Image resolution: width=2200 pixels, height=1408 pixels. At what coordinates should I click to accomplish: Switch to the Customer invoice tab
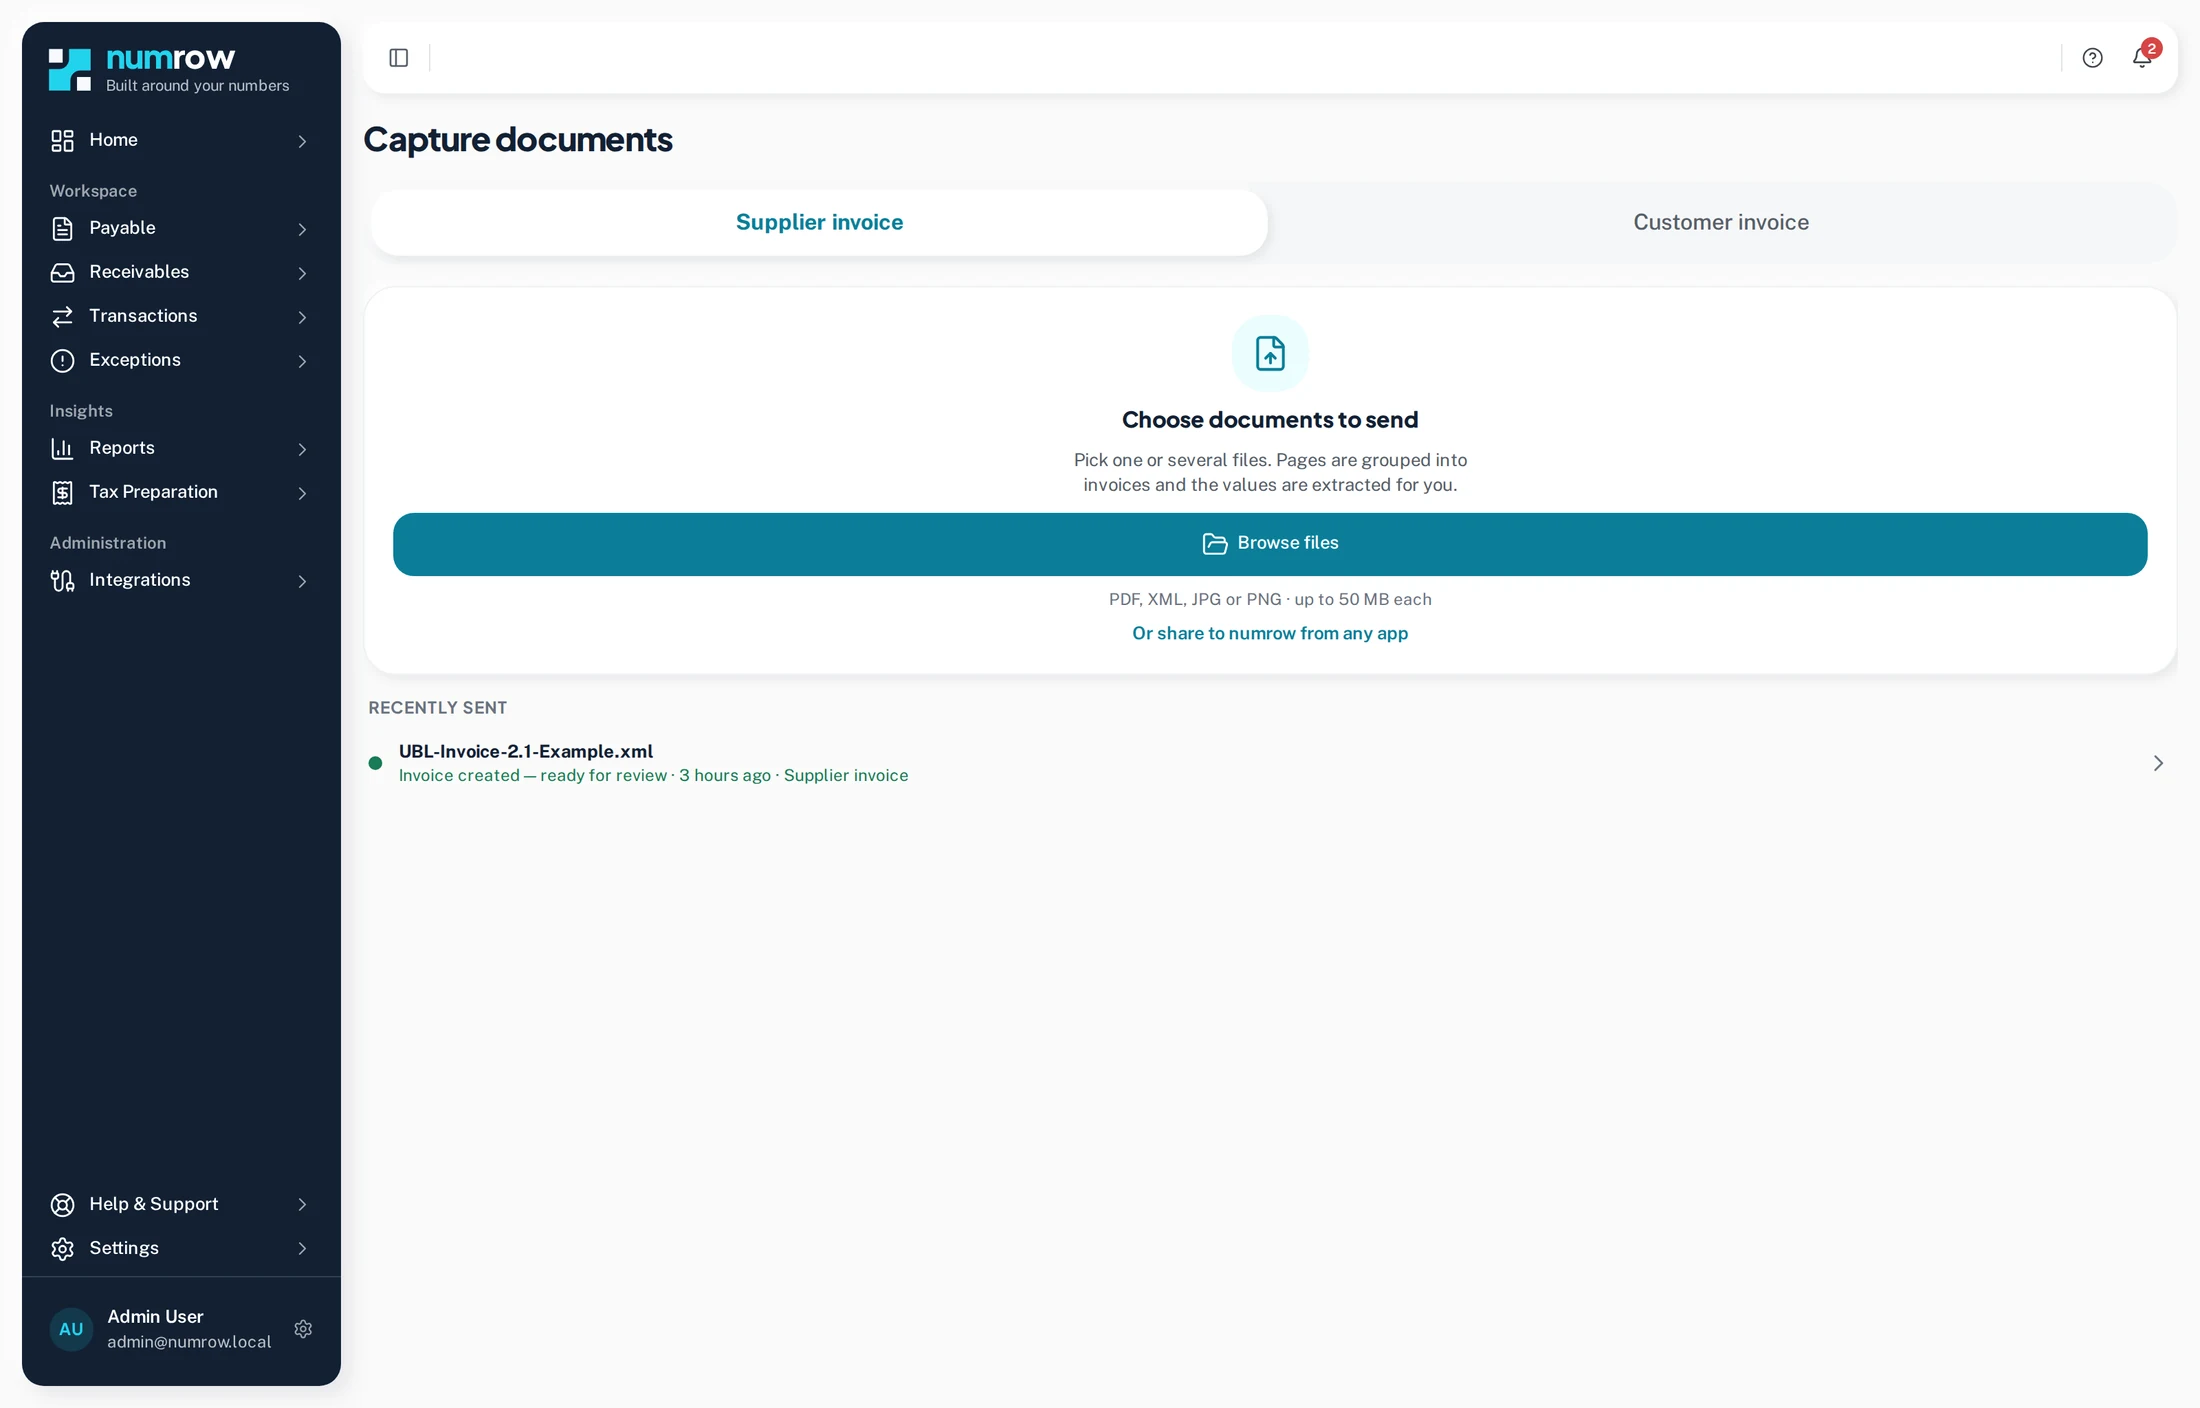point(1721,222)
